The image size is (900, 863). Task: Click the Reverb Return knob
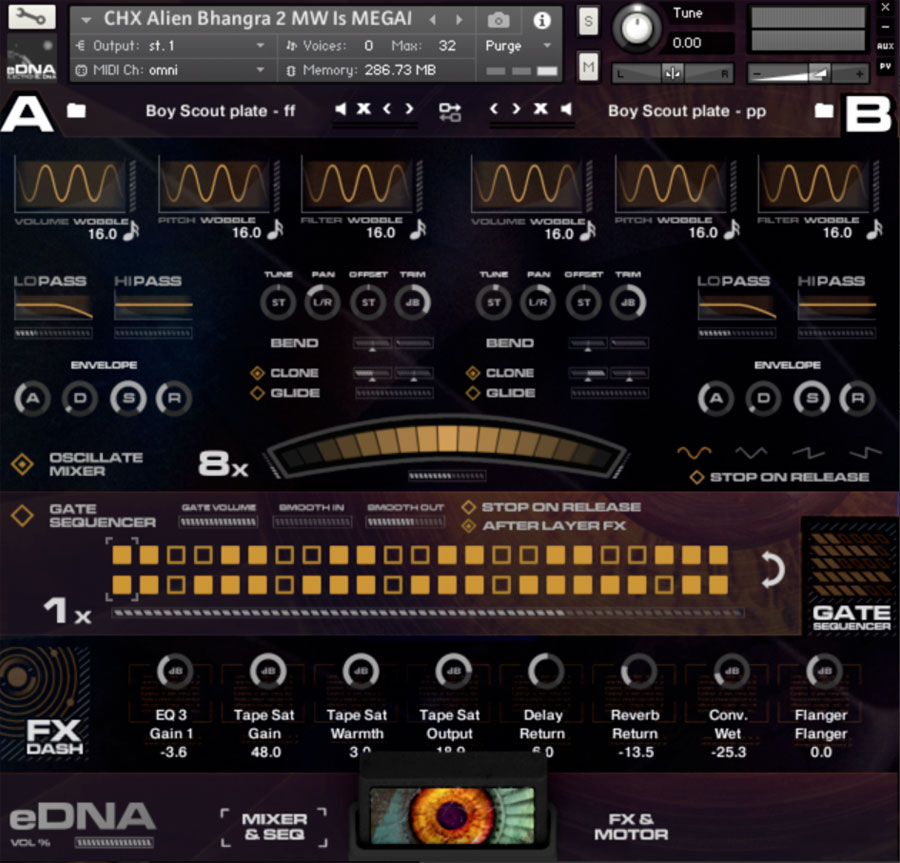(638, 671)
